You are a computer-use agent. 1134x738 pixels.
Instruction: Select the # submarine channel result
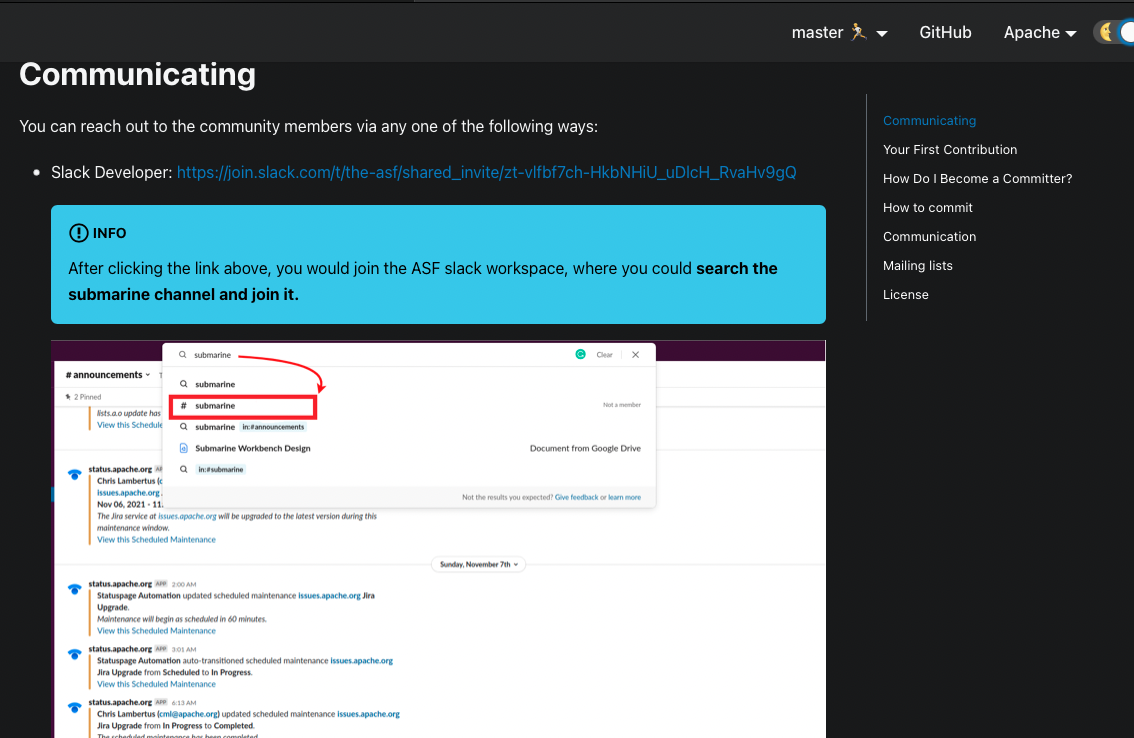coord(243,406)
